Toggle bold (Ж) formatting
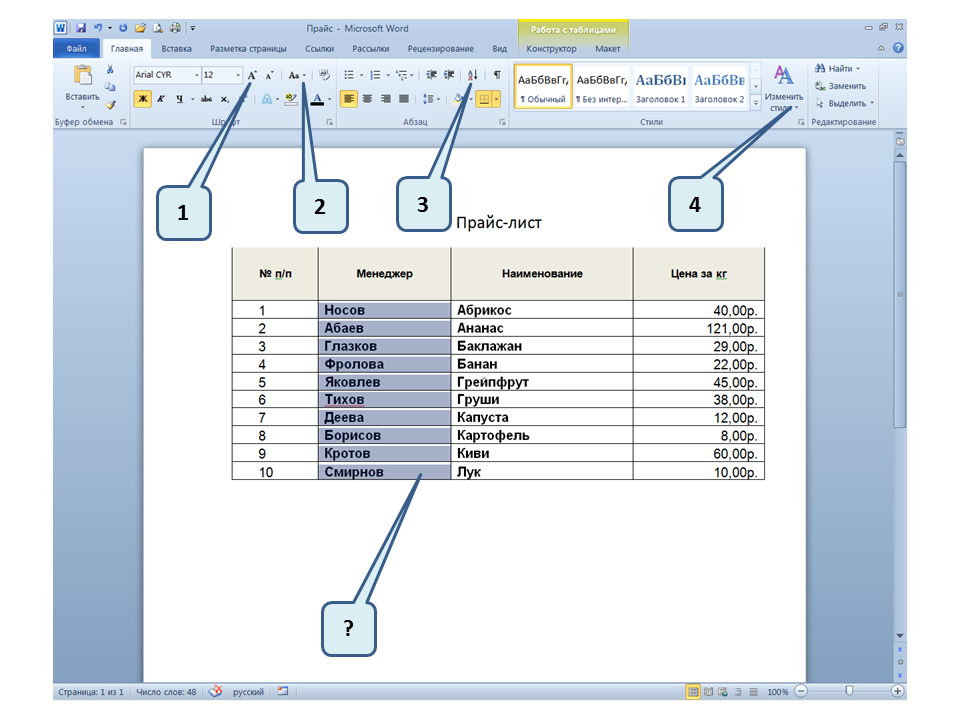960x720 pixels. click(142, 99)
